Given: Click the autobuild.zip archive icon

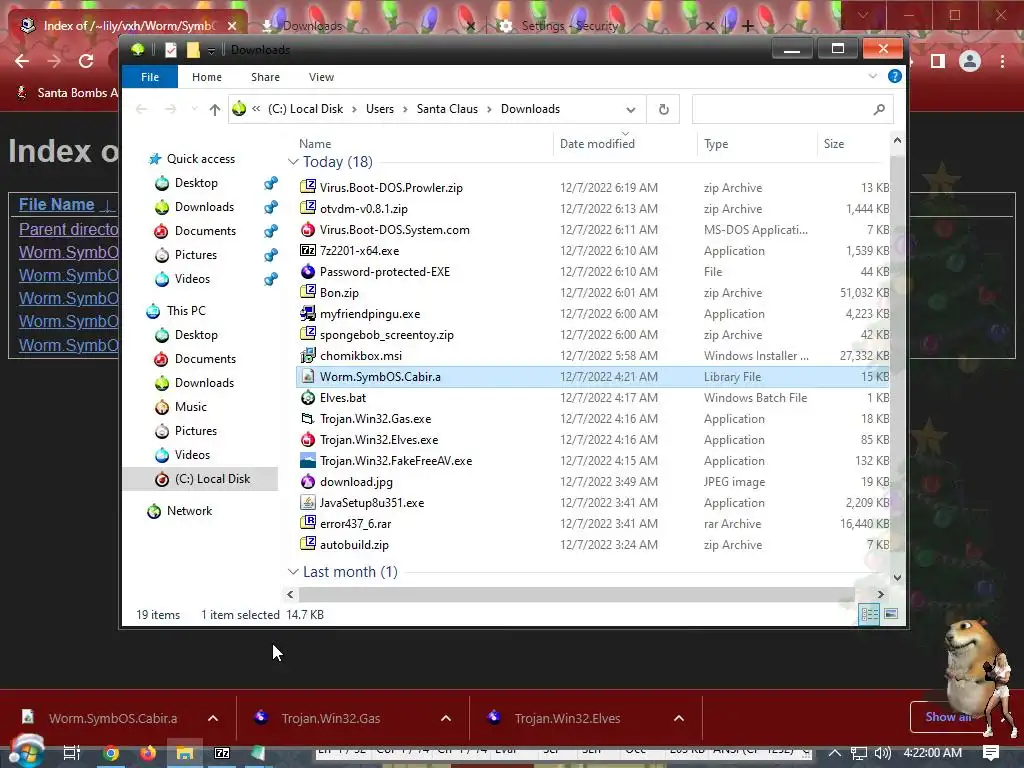Looking at the screenshot, I should pos(308,544).
